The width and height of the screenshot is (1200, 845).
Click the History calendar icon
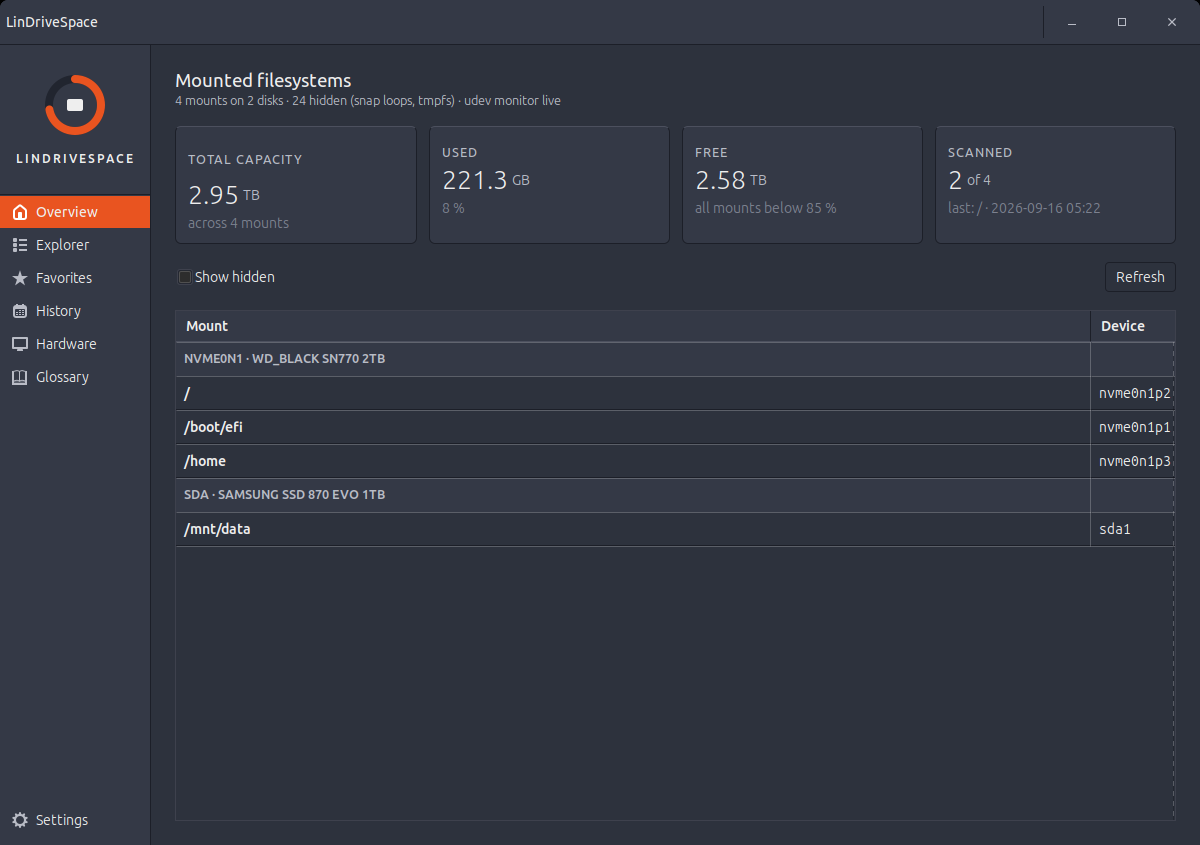point(19,311)
